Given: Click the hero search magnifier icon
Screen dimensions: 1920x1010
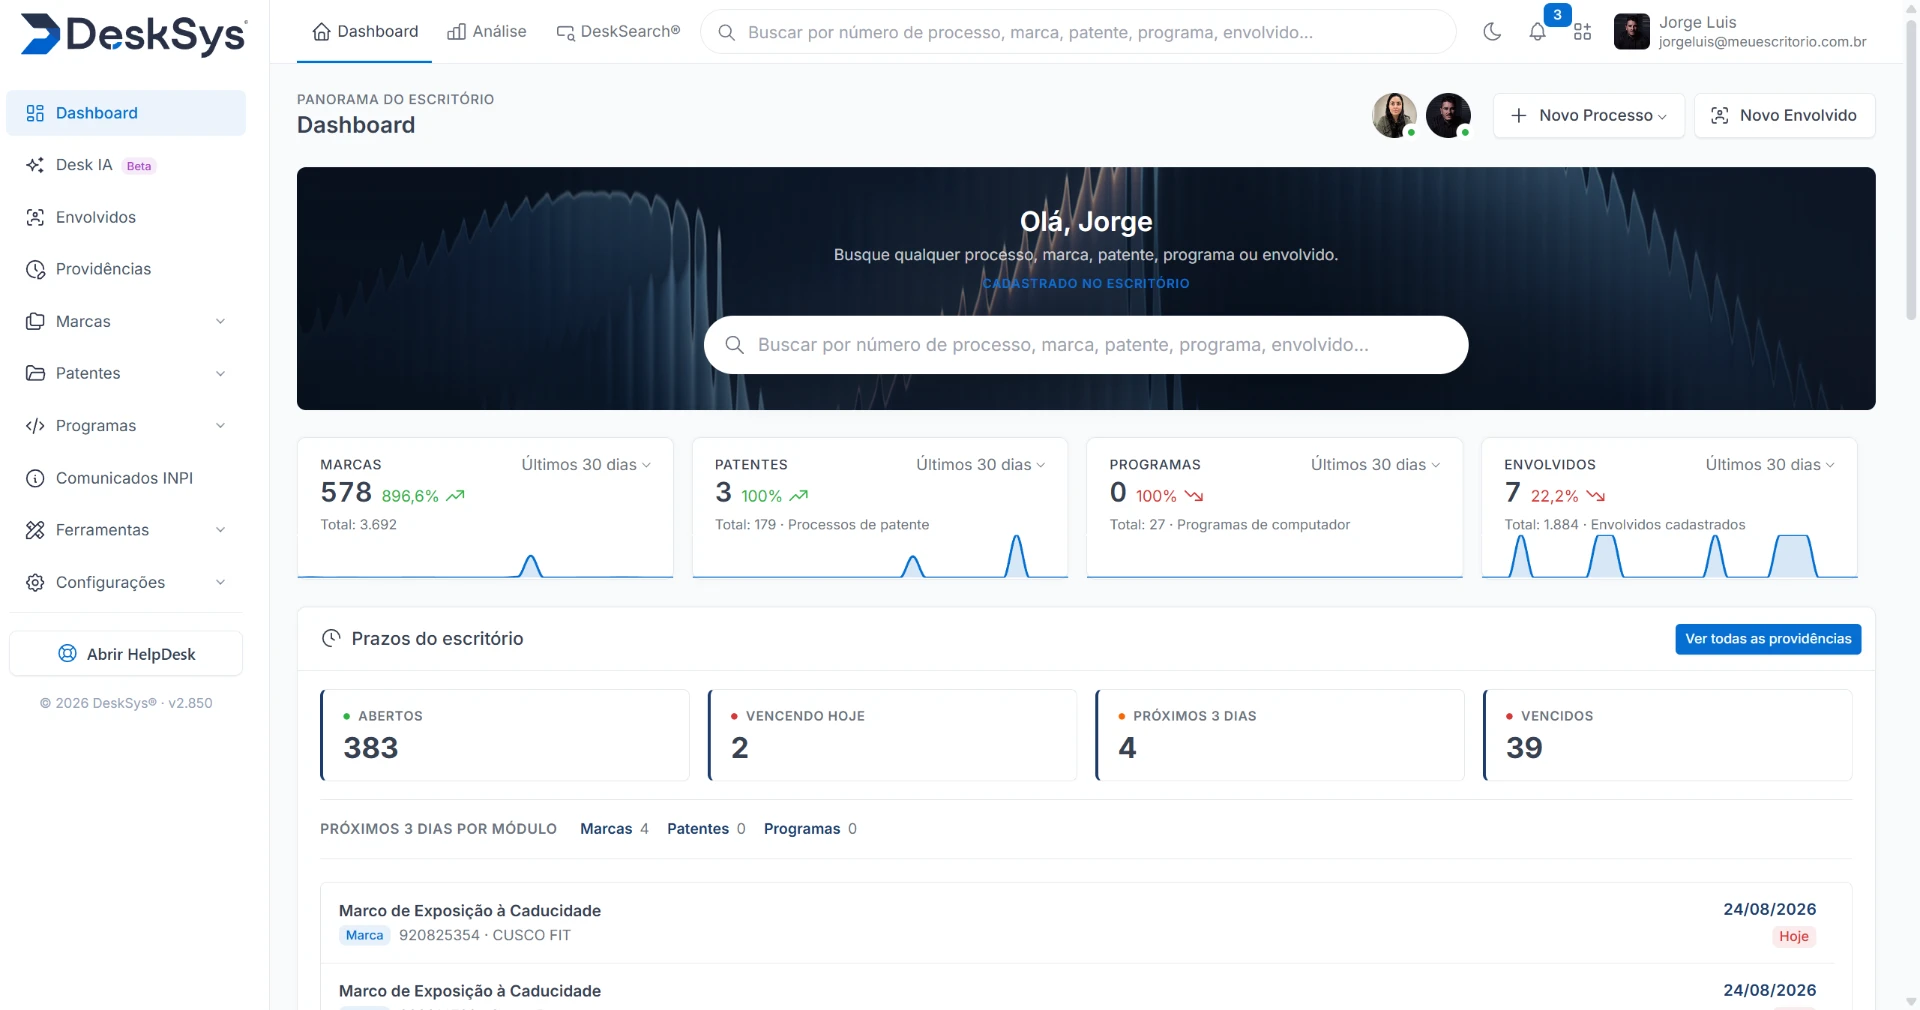Looking at the screenshot, I should (x=734, y=345).
